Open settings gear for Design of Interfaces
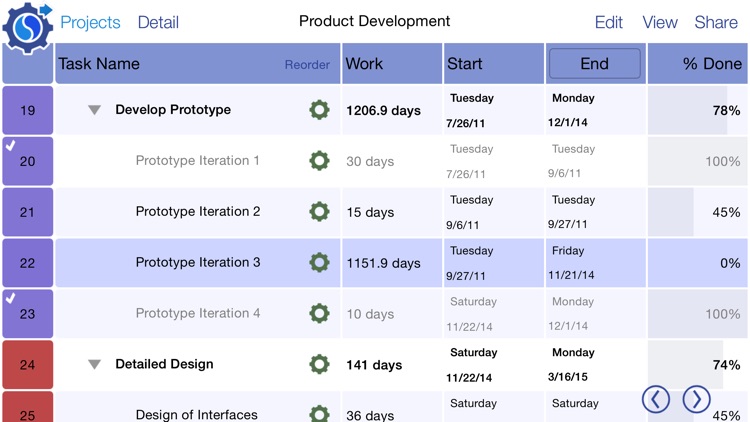 (319, 413)
